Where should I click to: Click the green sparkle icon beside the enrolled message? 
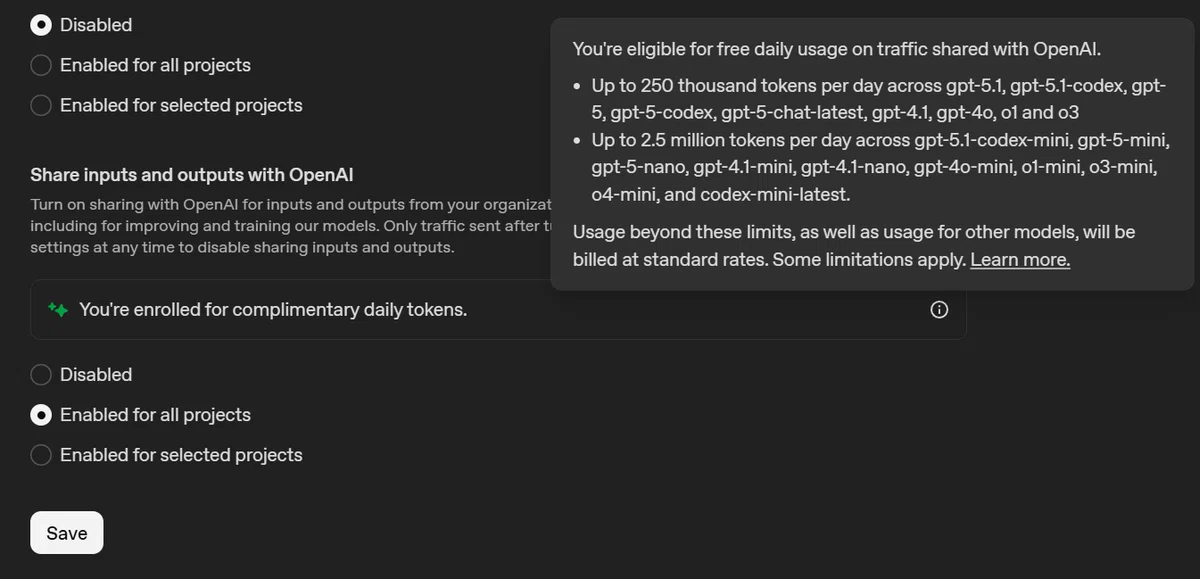(x=58, y=310)
